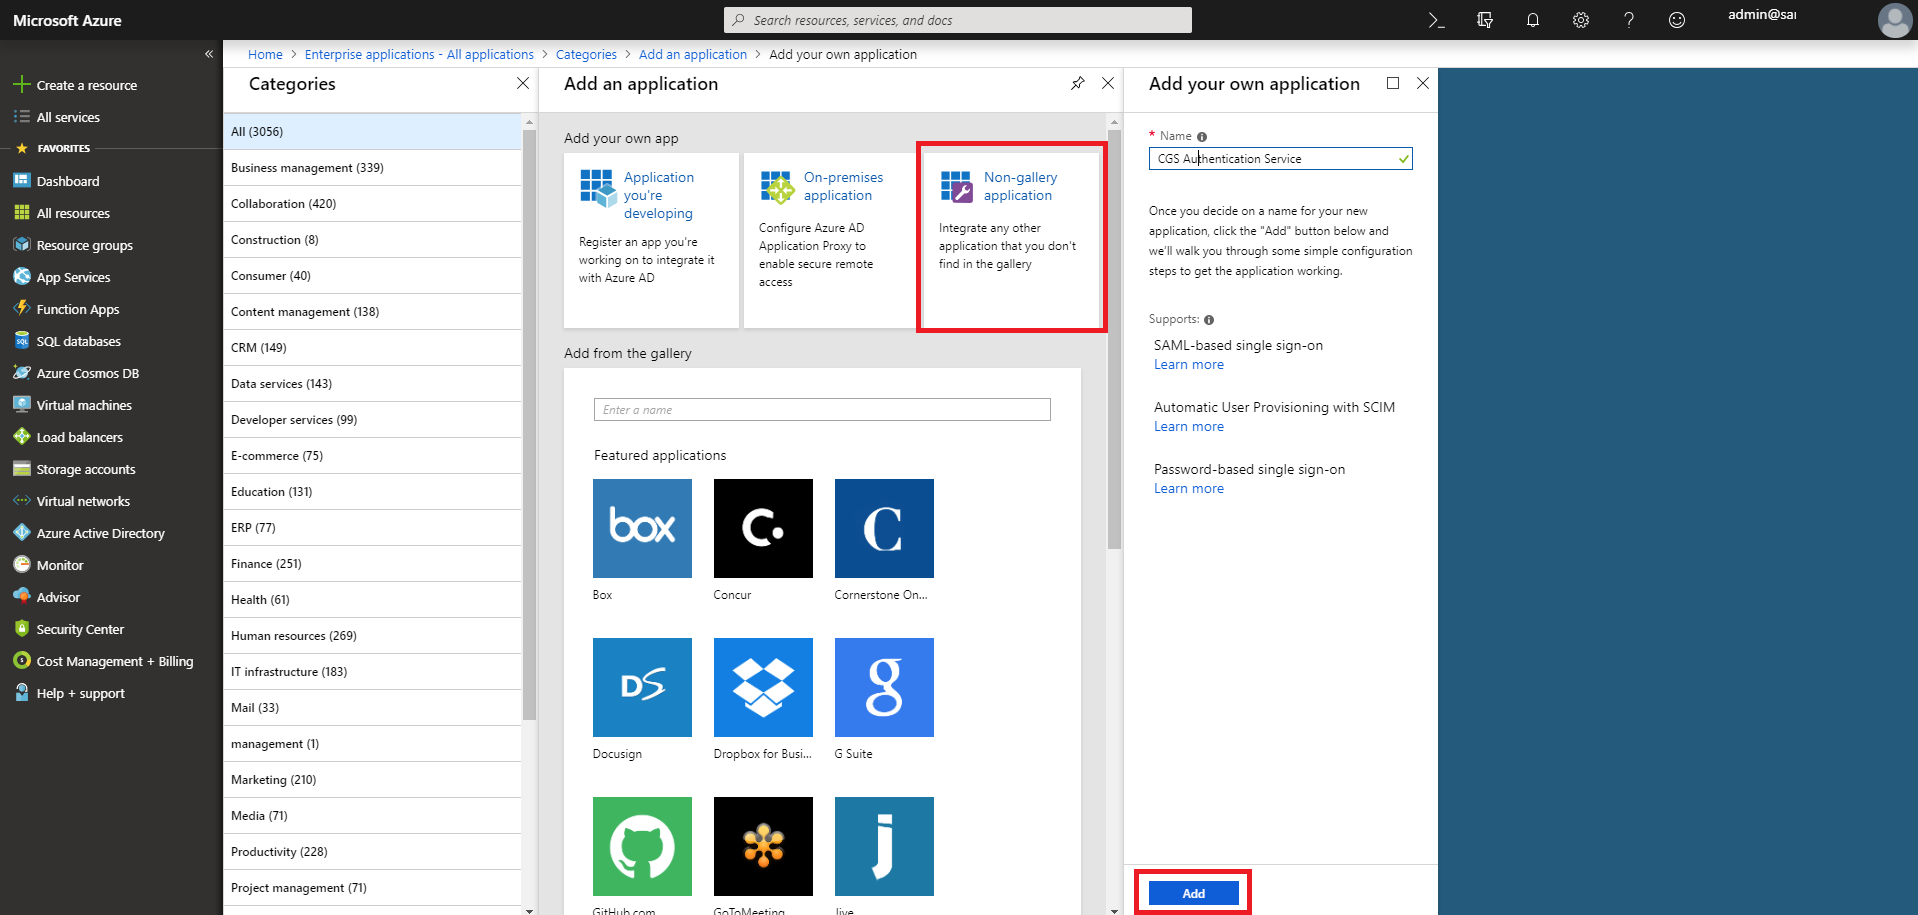
Task: Select the Developer services (99) category
Action: (372, 419)
